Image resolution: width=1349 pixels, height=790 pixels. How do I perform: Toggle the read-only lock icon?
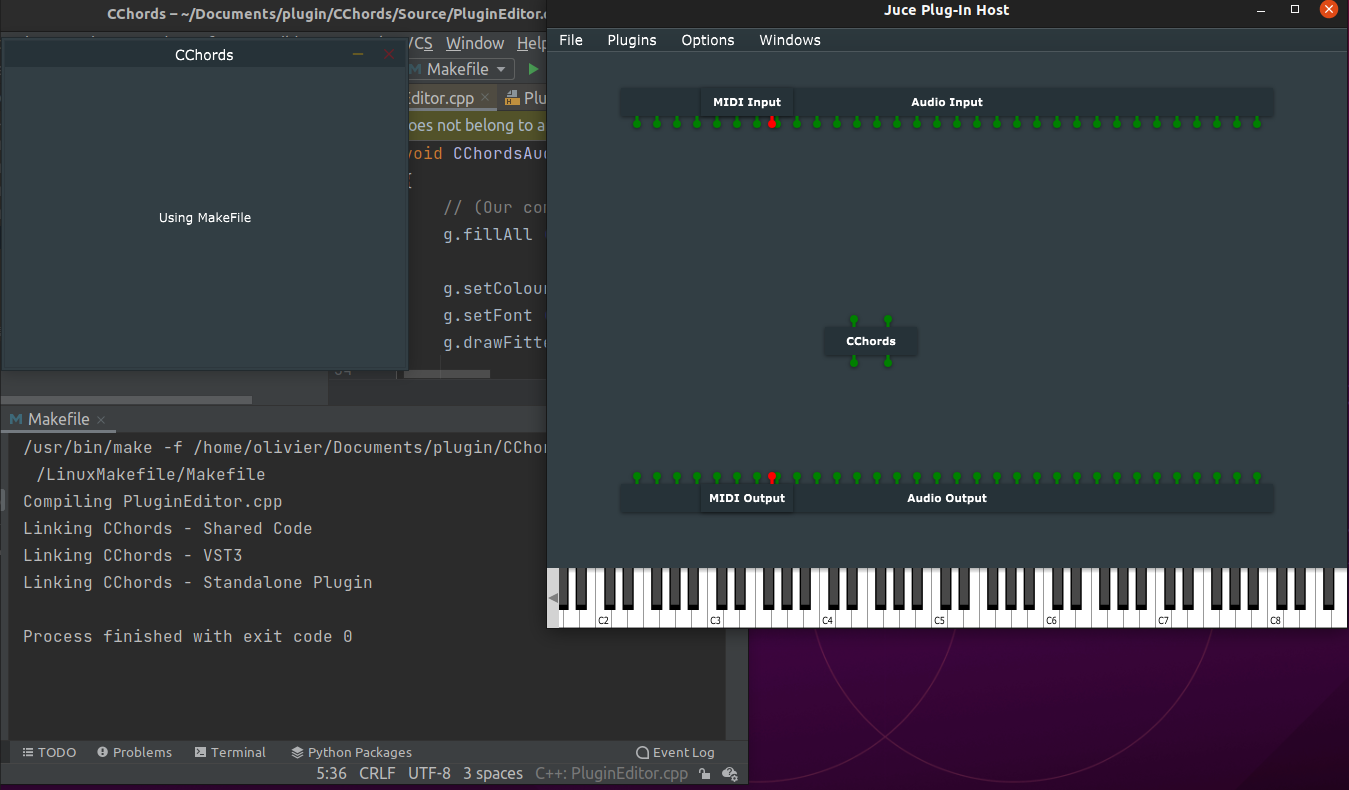point(705,773)
